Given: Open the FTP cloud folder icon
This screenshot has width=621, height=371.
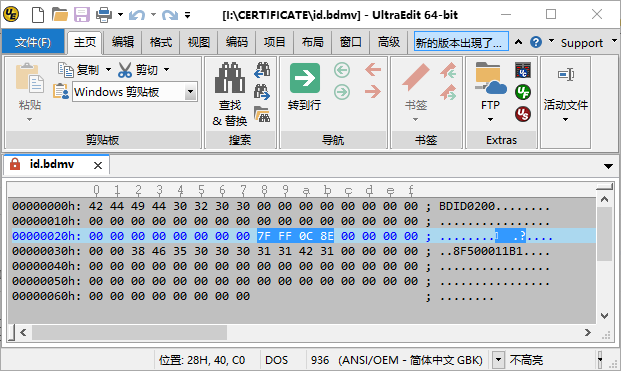Looking at the screenshot, I should pyautogui.click(x=490, y=78).
